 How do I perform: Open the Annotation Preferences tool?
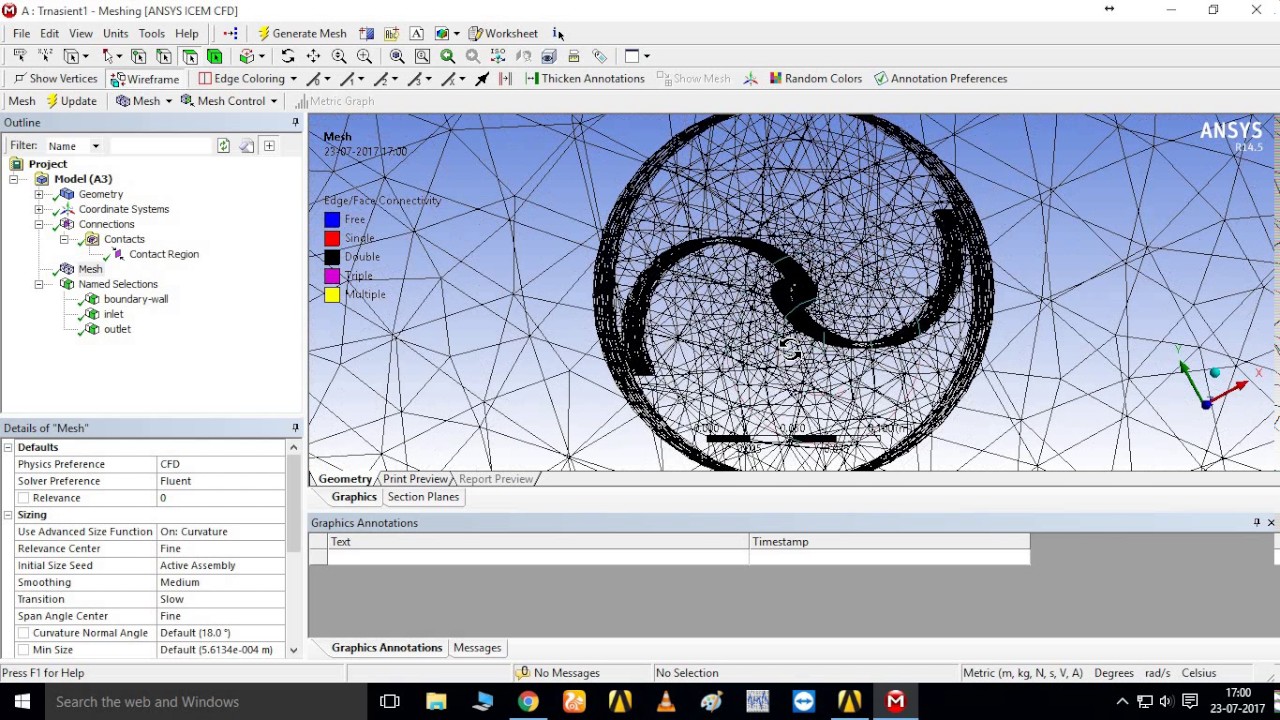pos(940,78)
